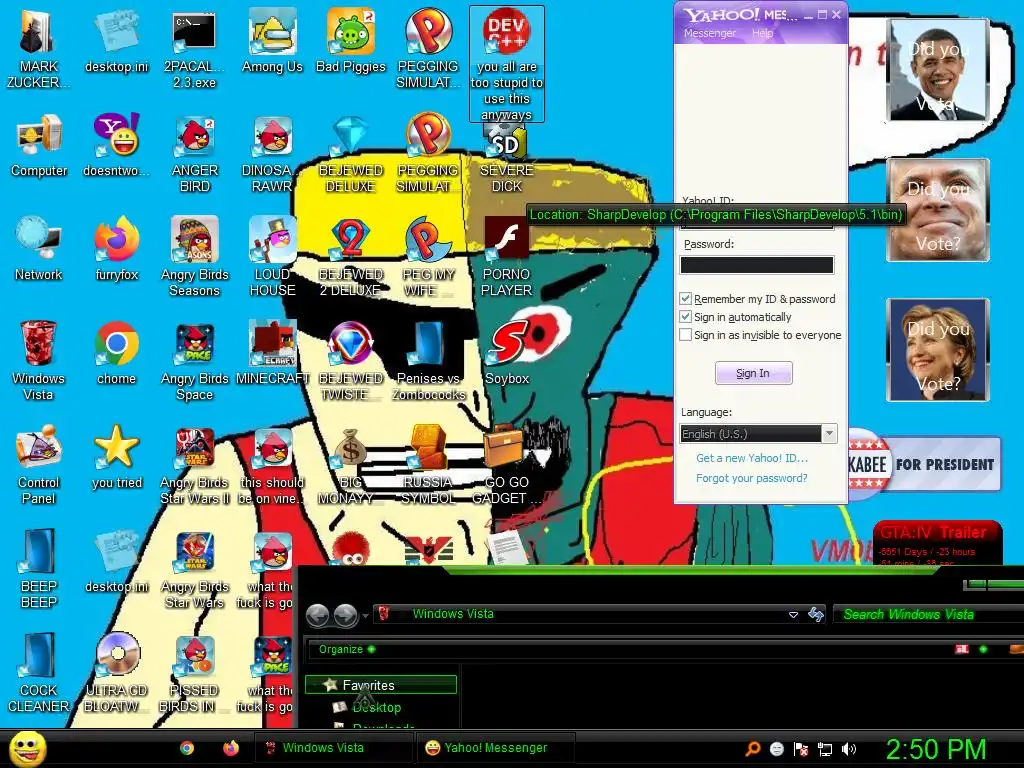Click the Password input field
Viewport: 1024px width, 768px height.
[757, 264]
